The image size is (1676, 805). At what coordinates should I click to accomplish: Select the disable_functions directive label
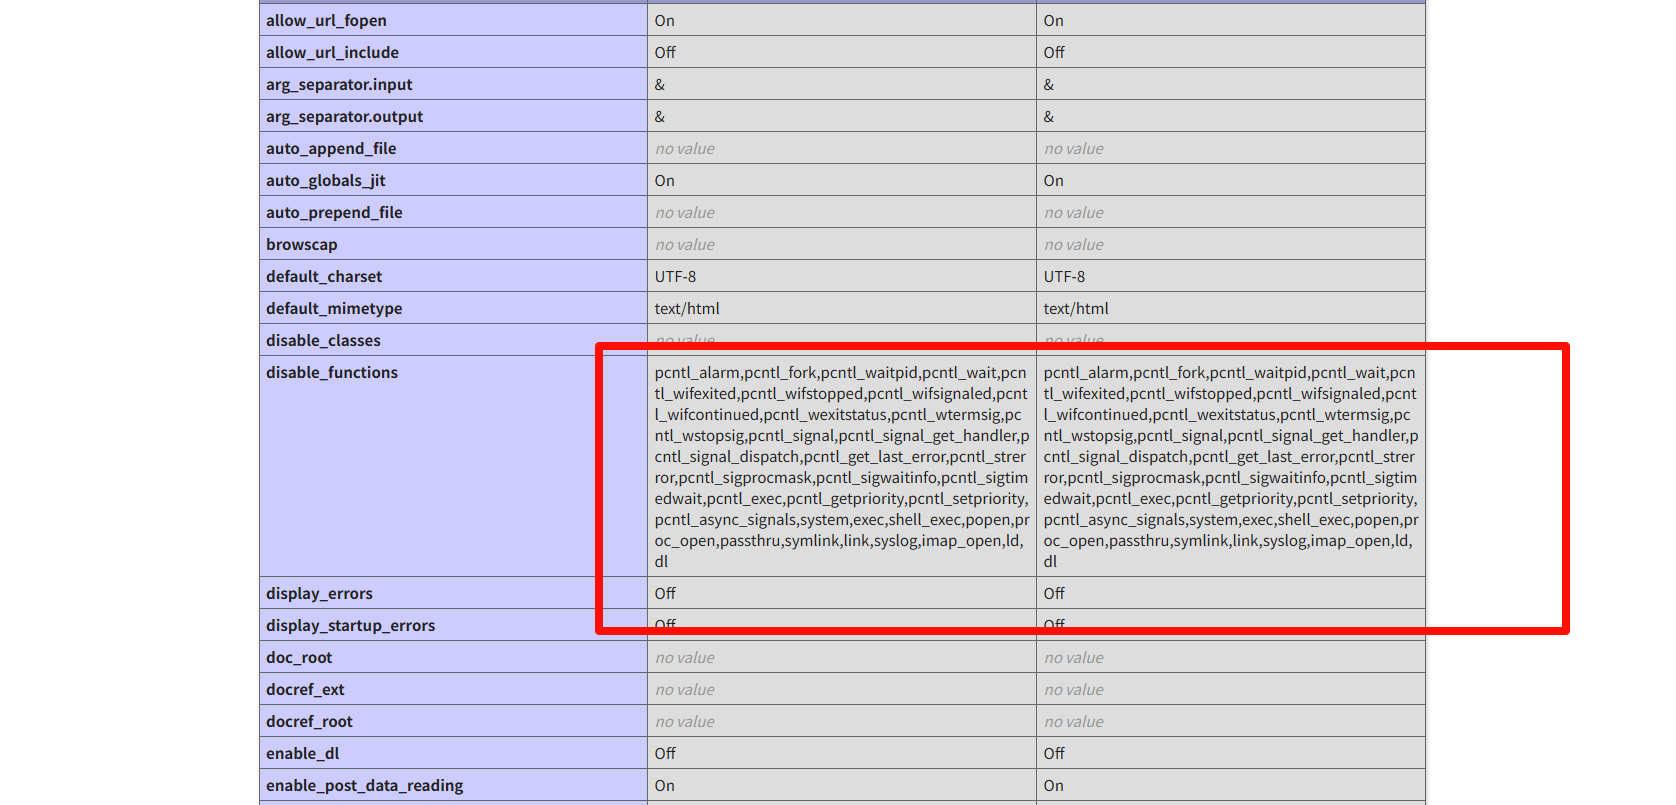332,373
